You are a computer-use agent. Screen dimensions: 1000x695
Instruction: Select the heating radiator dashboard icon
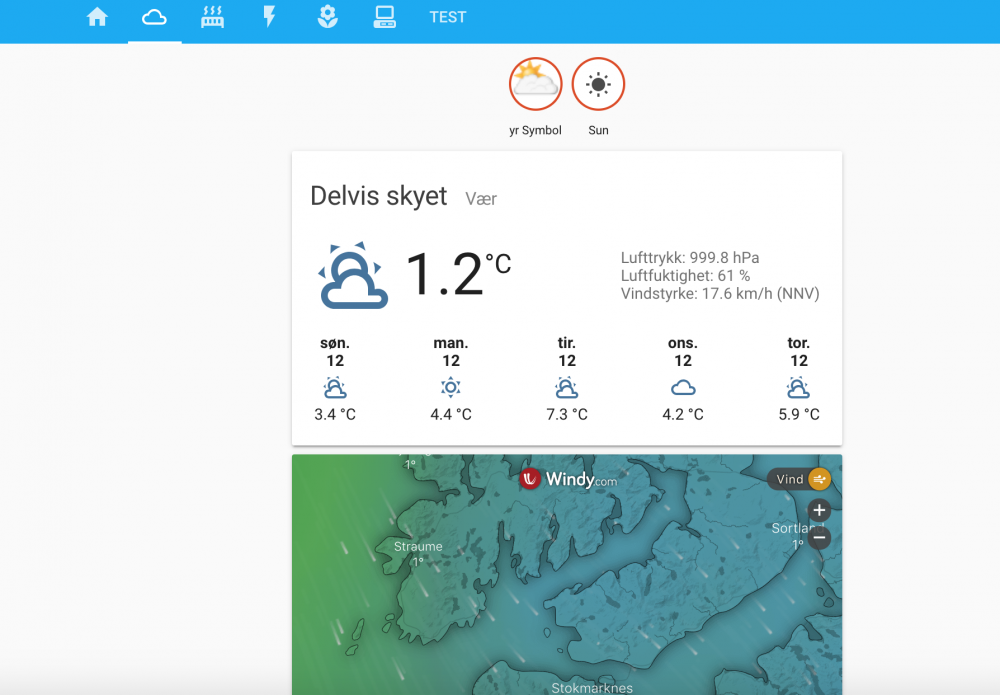click(x=212, y=17)
